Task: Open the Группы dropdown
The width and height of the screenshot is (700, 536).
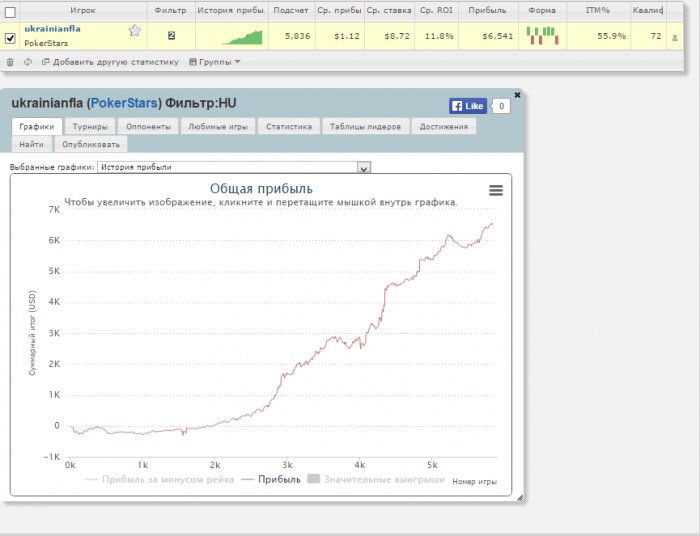Action: 215,62
